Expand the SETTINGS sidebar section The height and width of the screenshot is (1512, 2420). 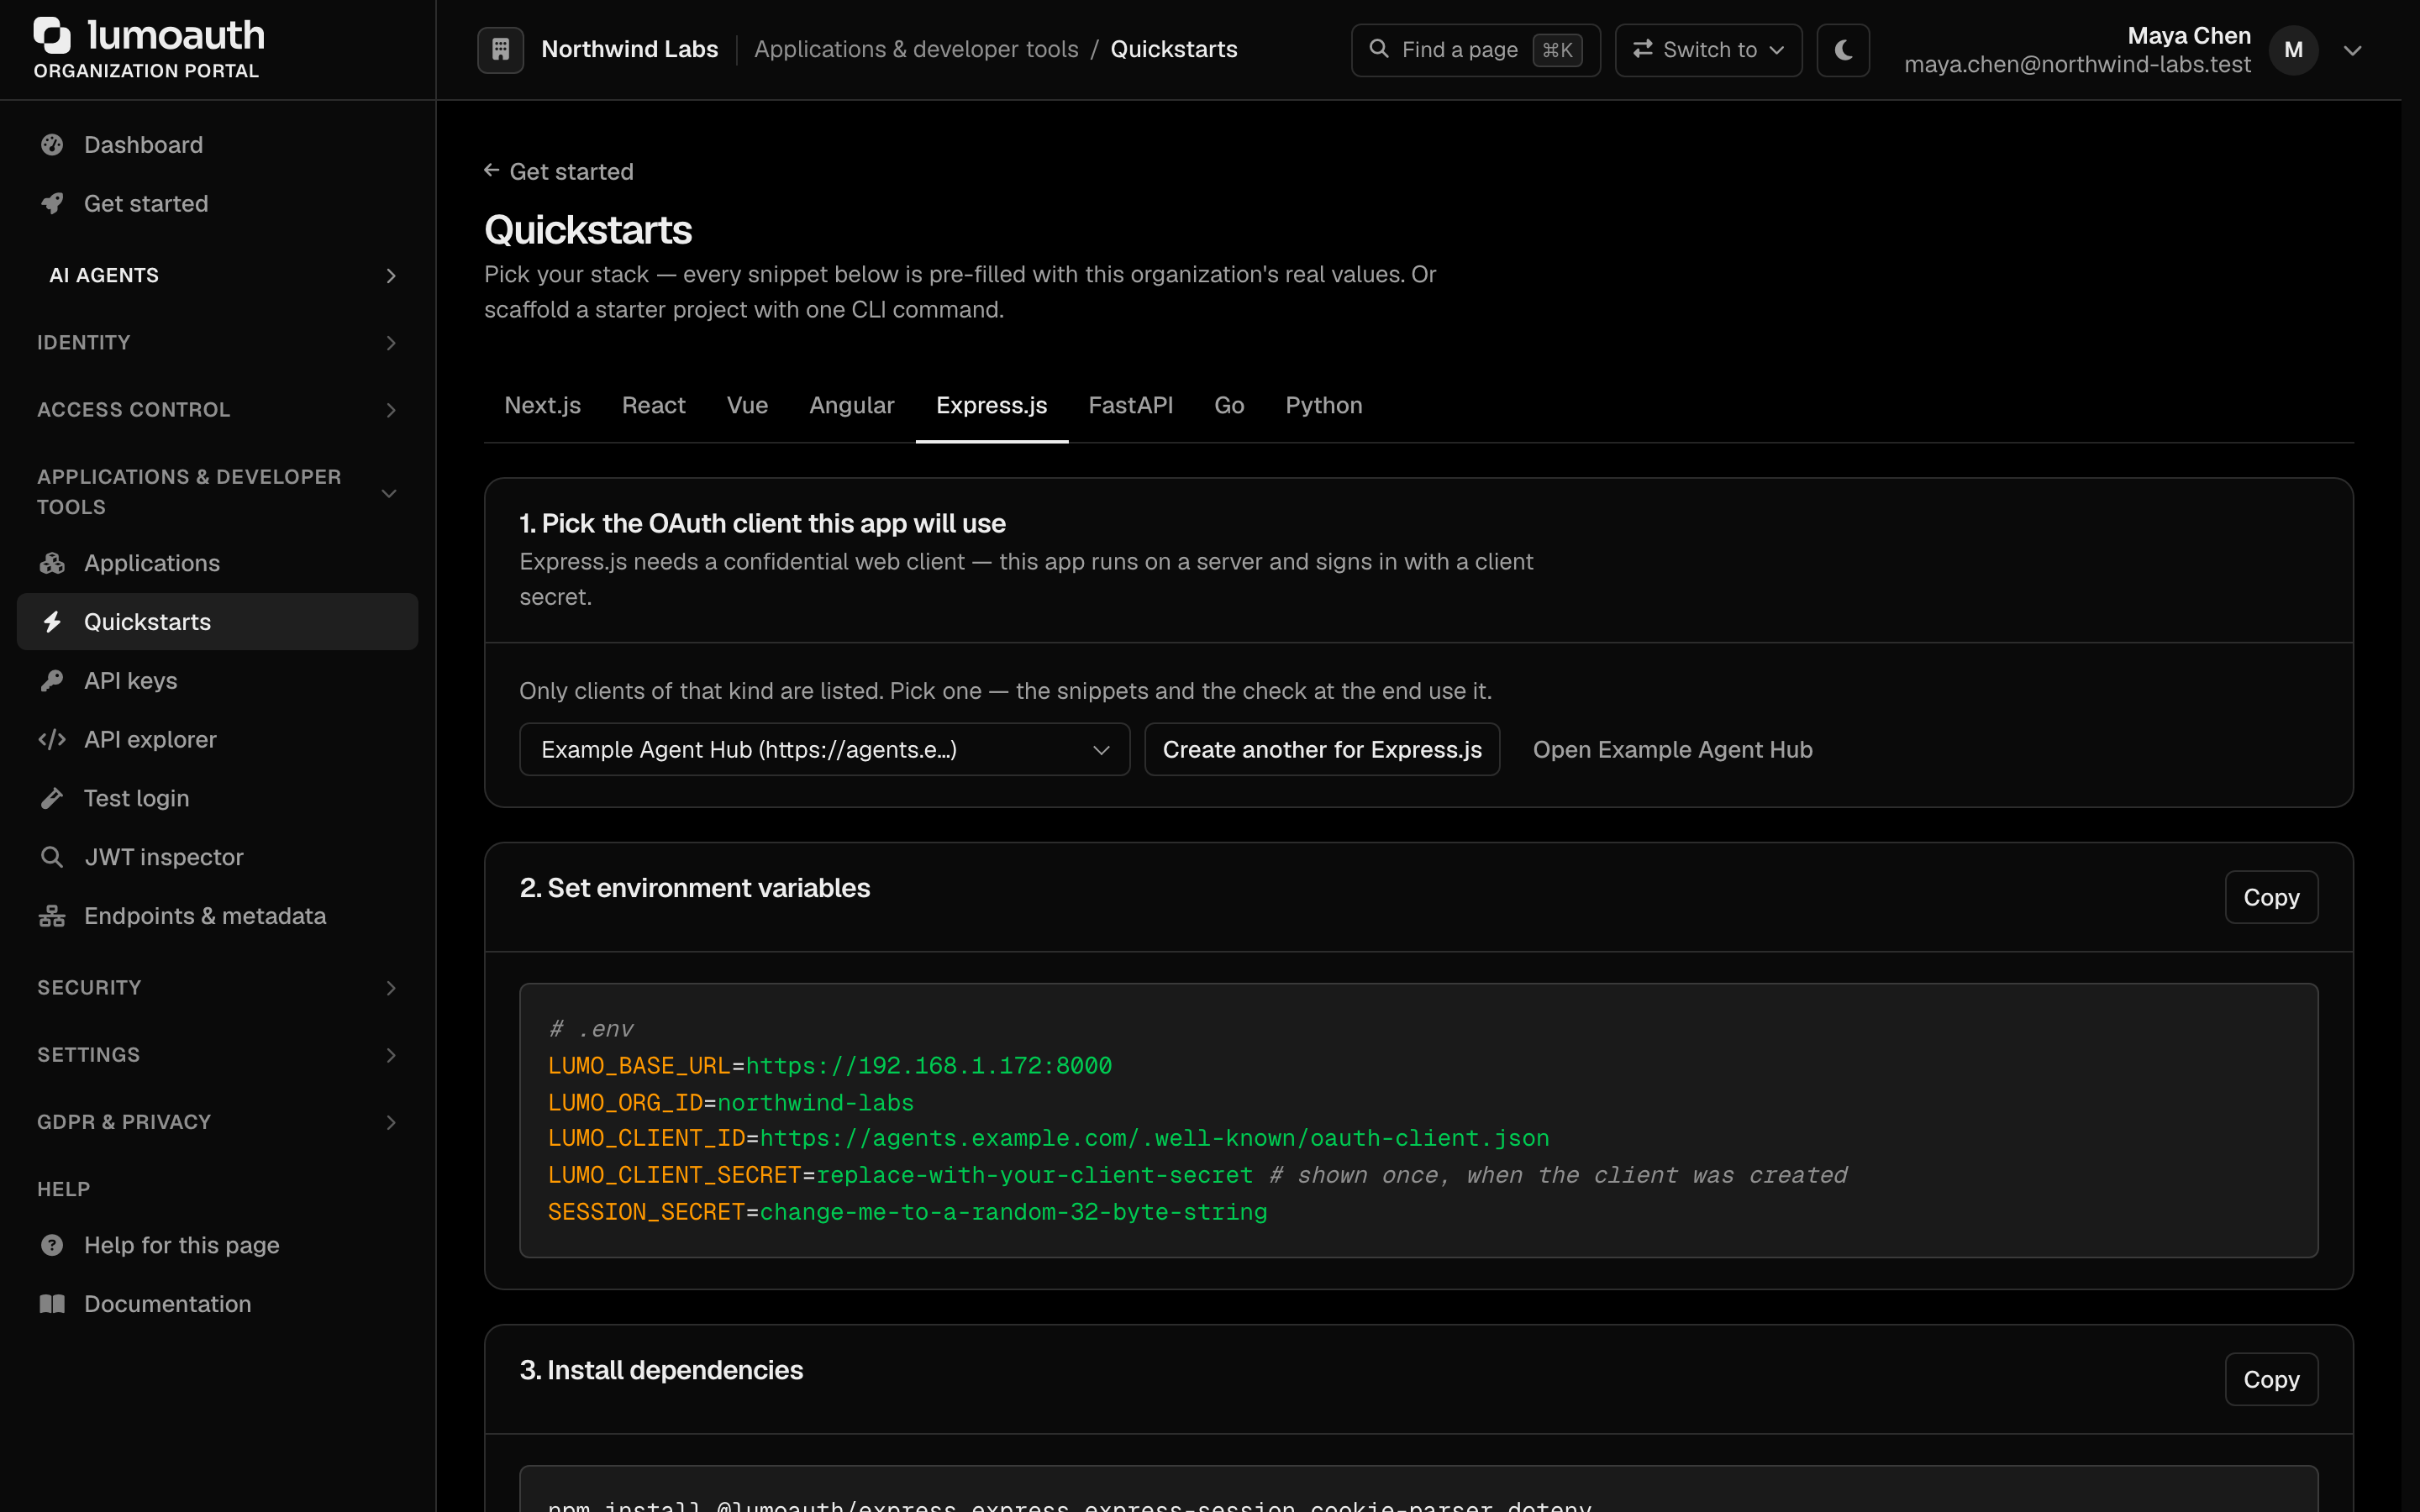(218, 1055)
